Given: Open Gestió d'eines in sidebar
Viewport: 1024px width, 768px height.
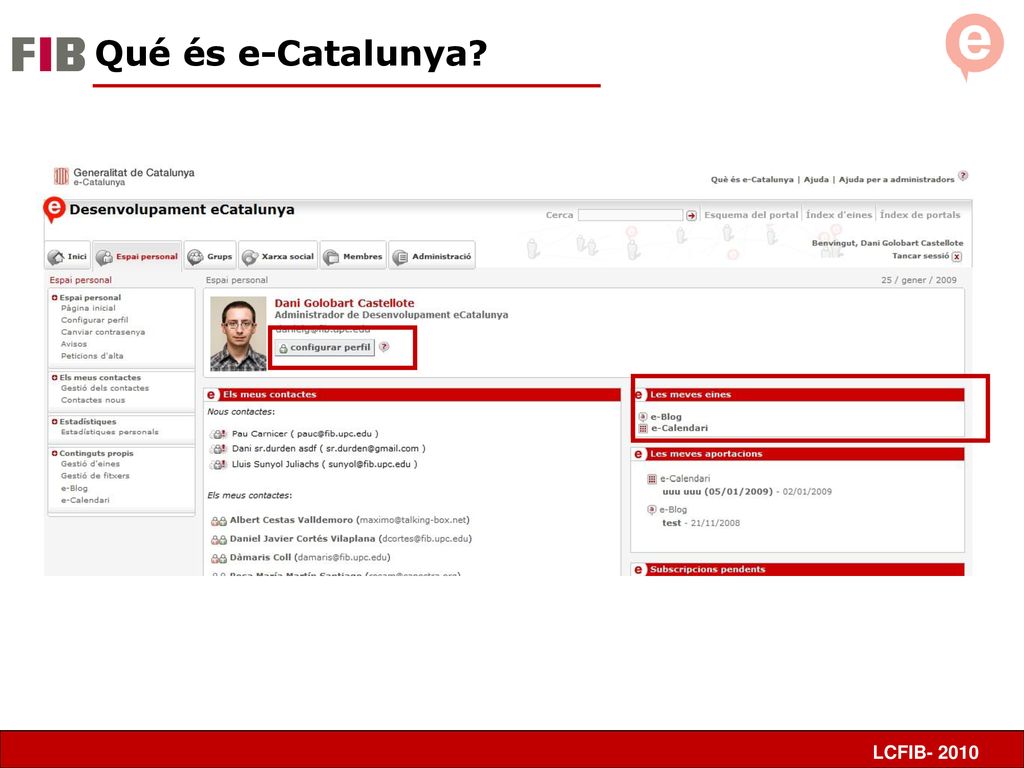Looking at the screenshot, I should point(90,464).
